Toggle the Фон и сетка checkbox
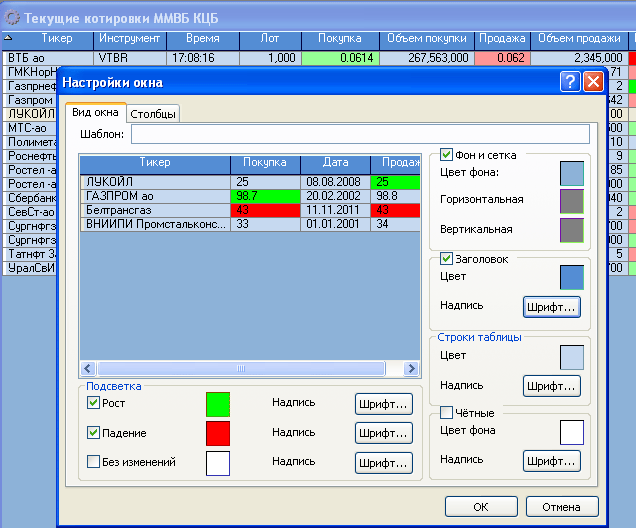 click(x=446, y=155)
